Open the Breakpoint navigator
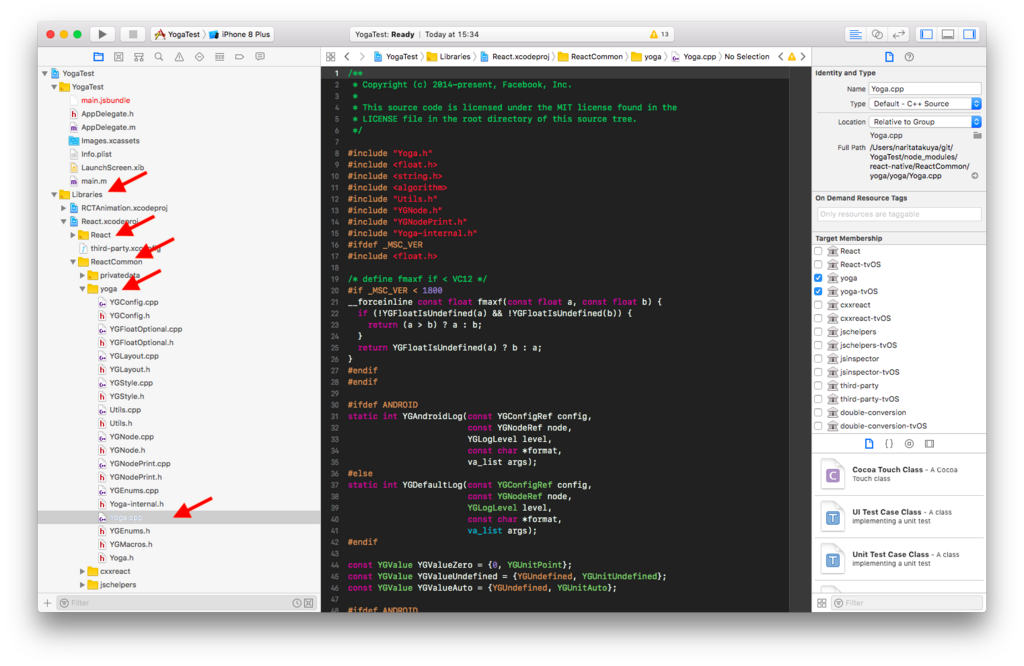 click(x=240, y=57)
